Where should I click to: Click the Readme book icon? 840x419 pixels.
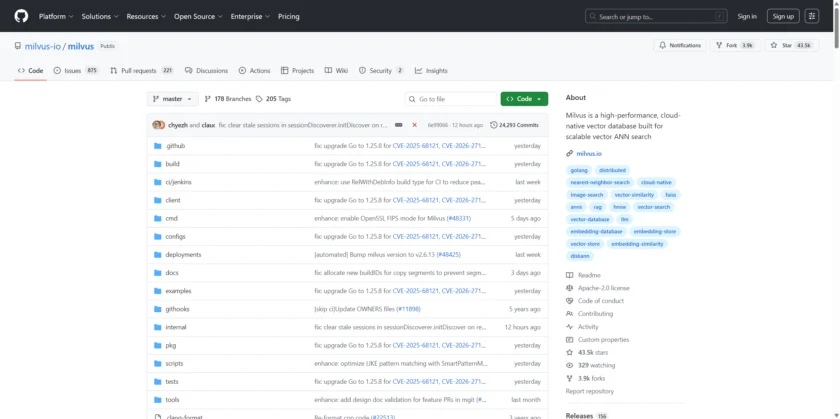(569, 275)
